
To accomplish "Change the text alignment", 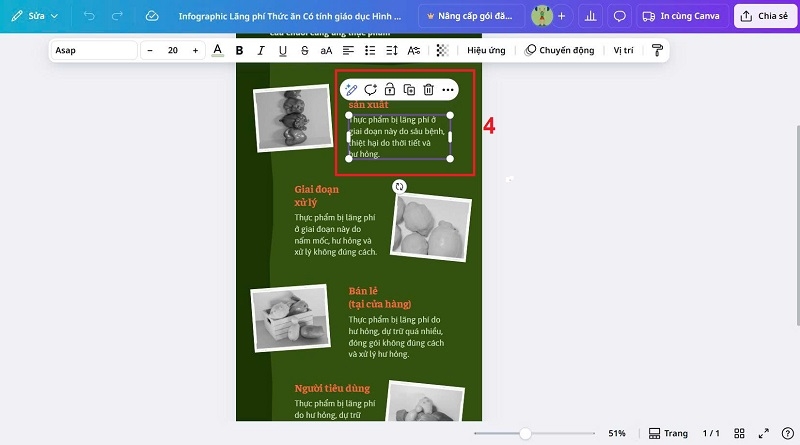I will pyautogui.click(x=348, y=50).
